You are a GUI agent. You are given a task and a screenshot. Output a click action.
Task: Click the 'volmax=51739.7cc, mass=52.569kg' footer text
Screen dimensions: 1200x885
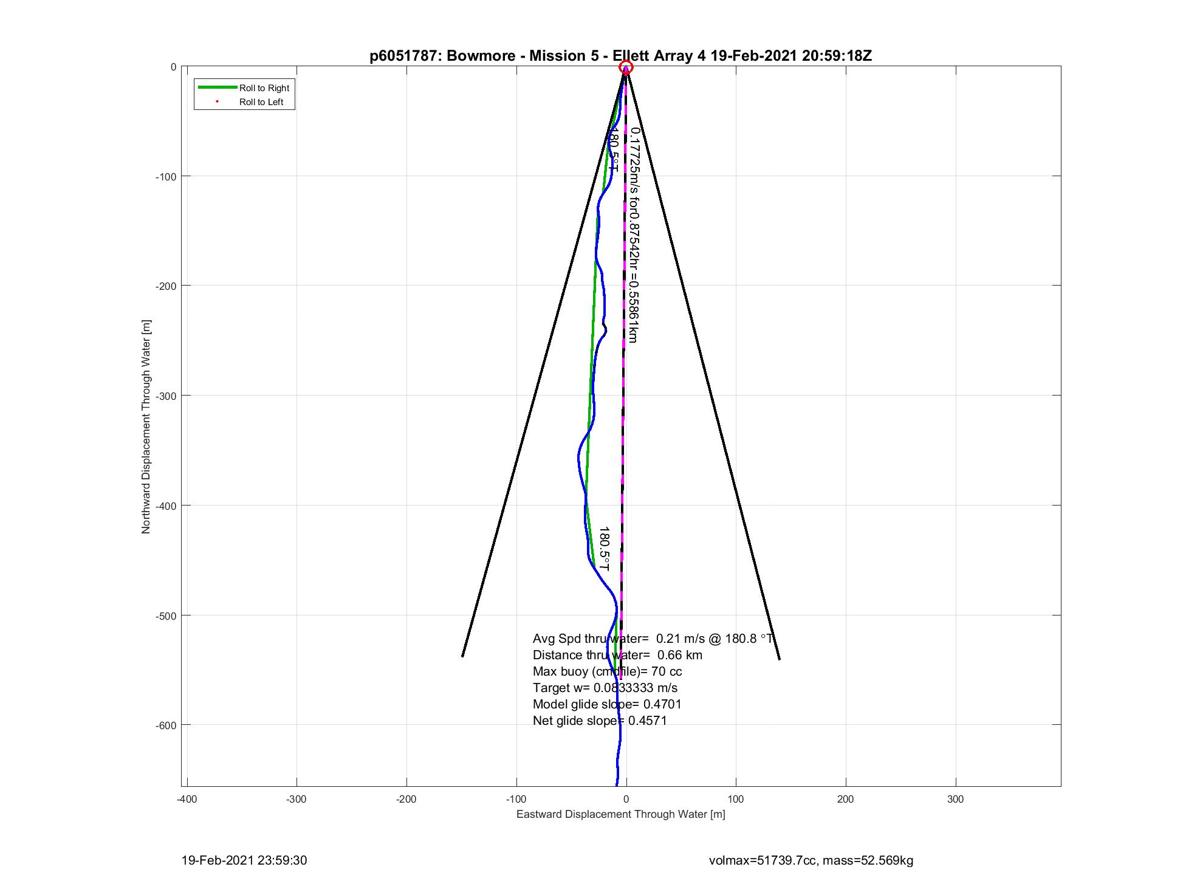[810, 860]
